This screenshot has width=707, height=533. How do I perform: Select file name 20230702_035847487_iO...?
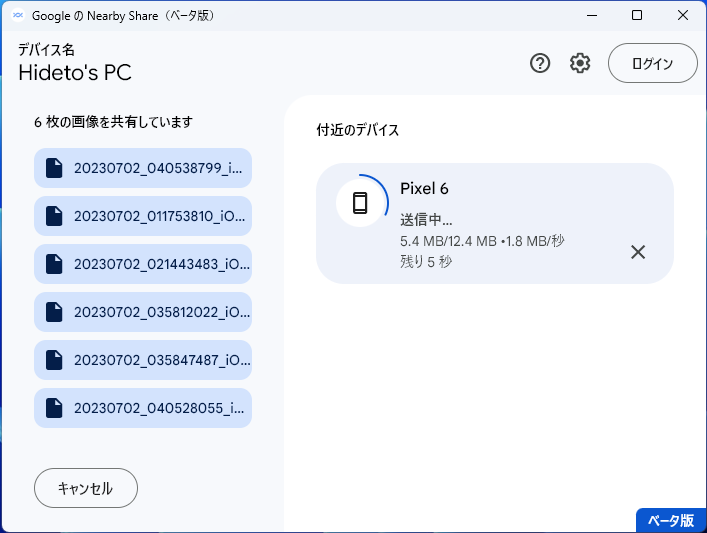pyautogui.click(x=162, y=360)
